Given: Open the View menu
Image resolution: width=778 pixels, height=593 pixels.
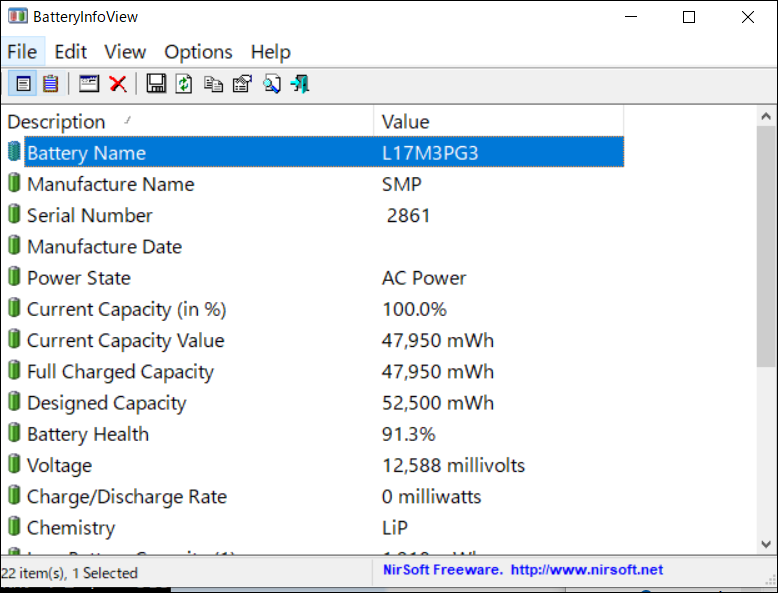Looking at the screenshot, I should [x=125, y=52].
